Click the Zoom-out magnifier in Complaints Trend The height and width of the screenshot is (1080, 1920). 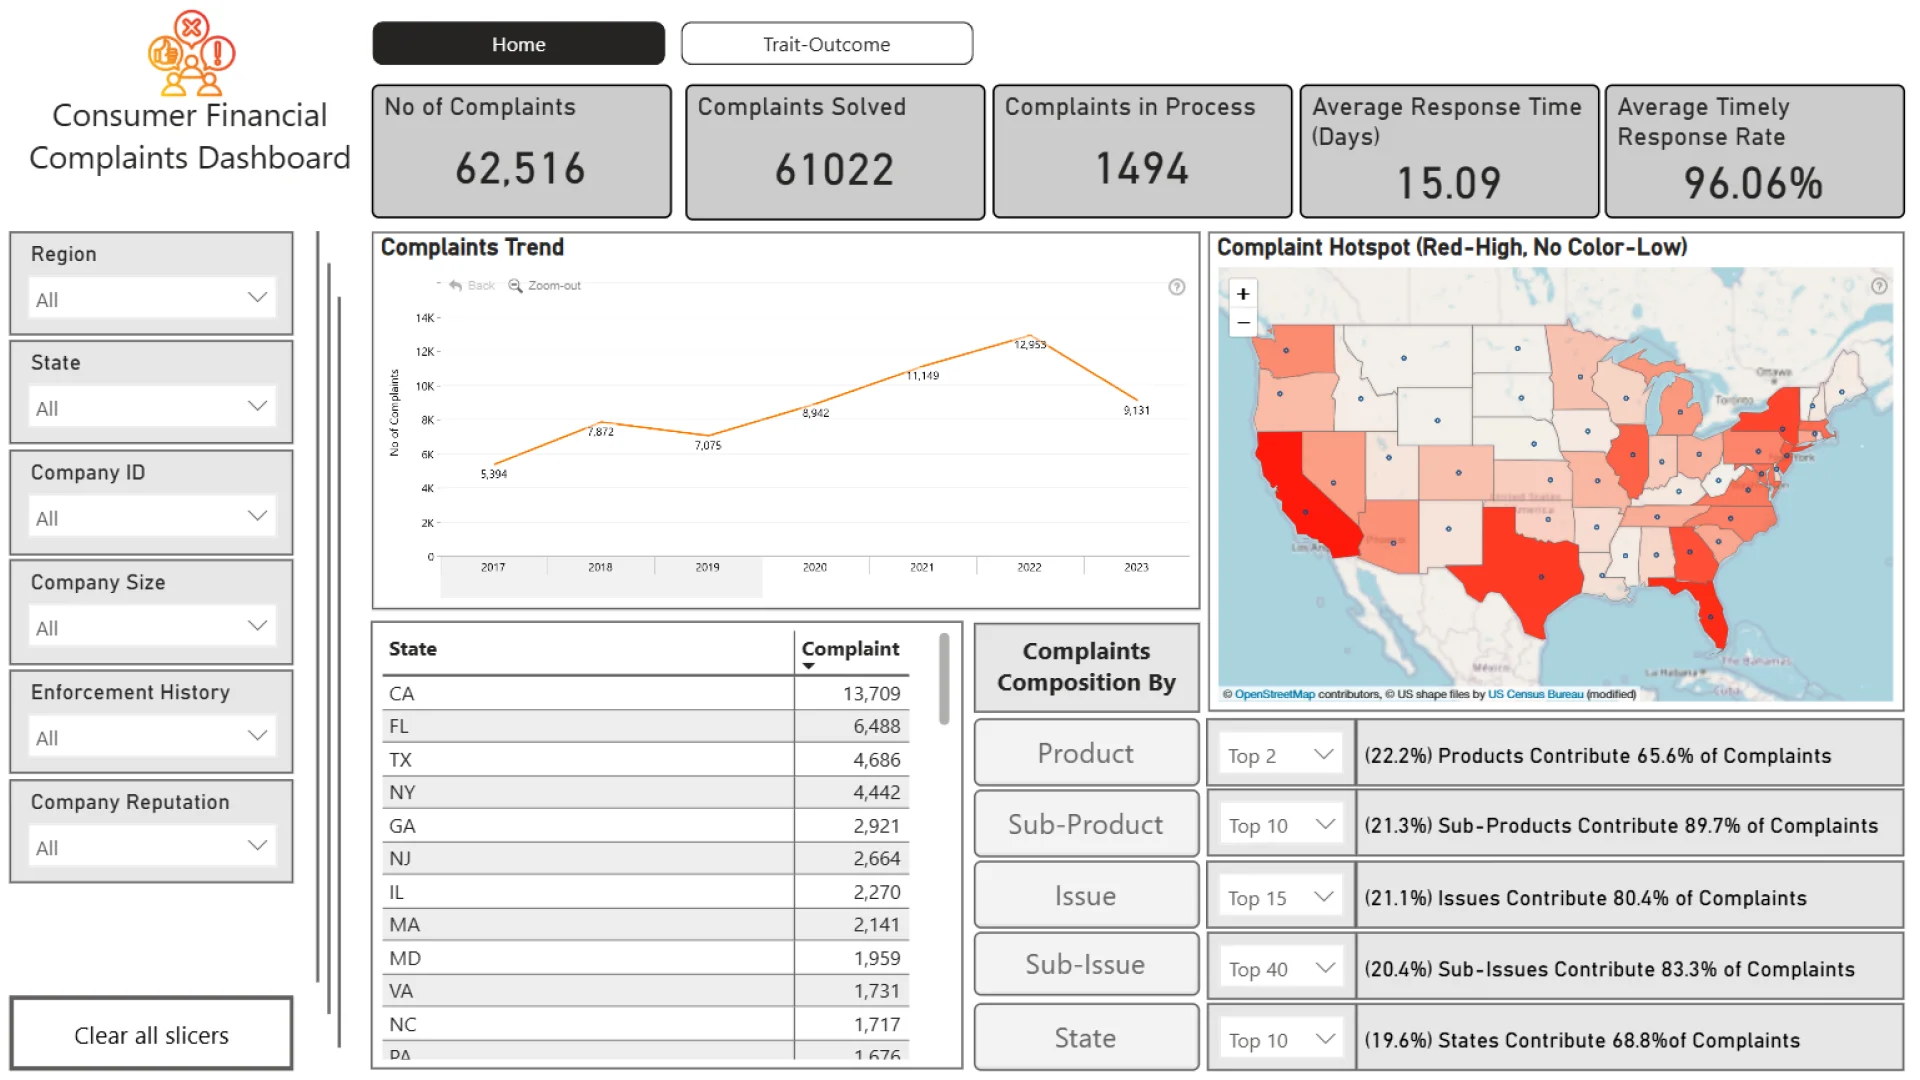point(516,286)
